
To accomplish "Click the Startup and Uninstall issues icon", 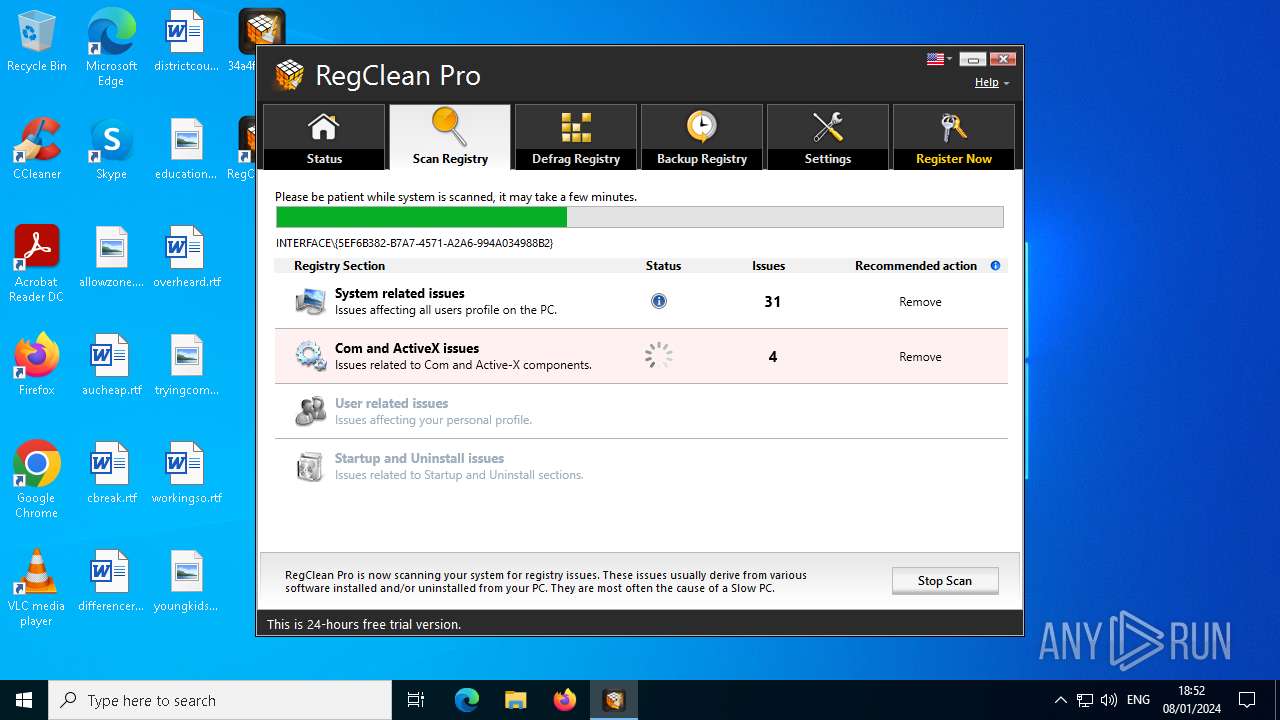I will point(310,466).
